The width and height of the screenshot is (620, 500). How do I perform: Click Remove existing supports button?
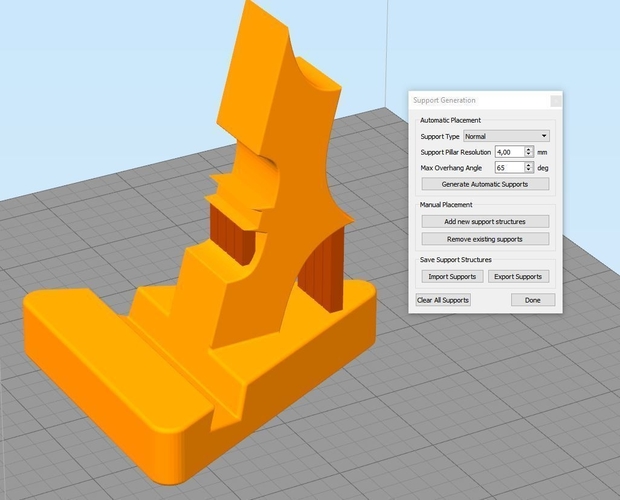[485, 239]
